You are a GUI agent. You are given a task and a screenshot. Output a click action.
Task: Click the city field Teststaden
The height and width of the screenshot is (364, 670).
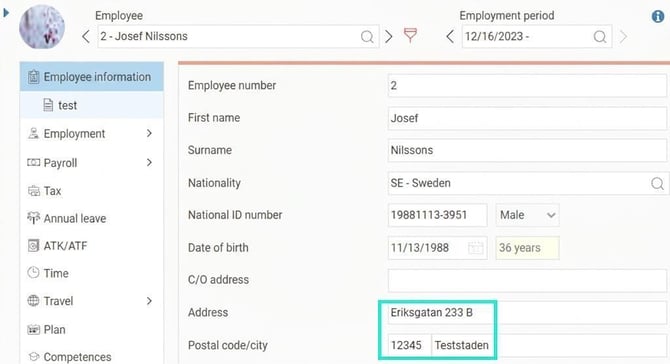(x=549, y=345)
